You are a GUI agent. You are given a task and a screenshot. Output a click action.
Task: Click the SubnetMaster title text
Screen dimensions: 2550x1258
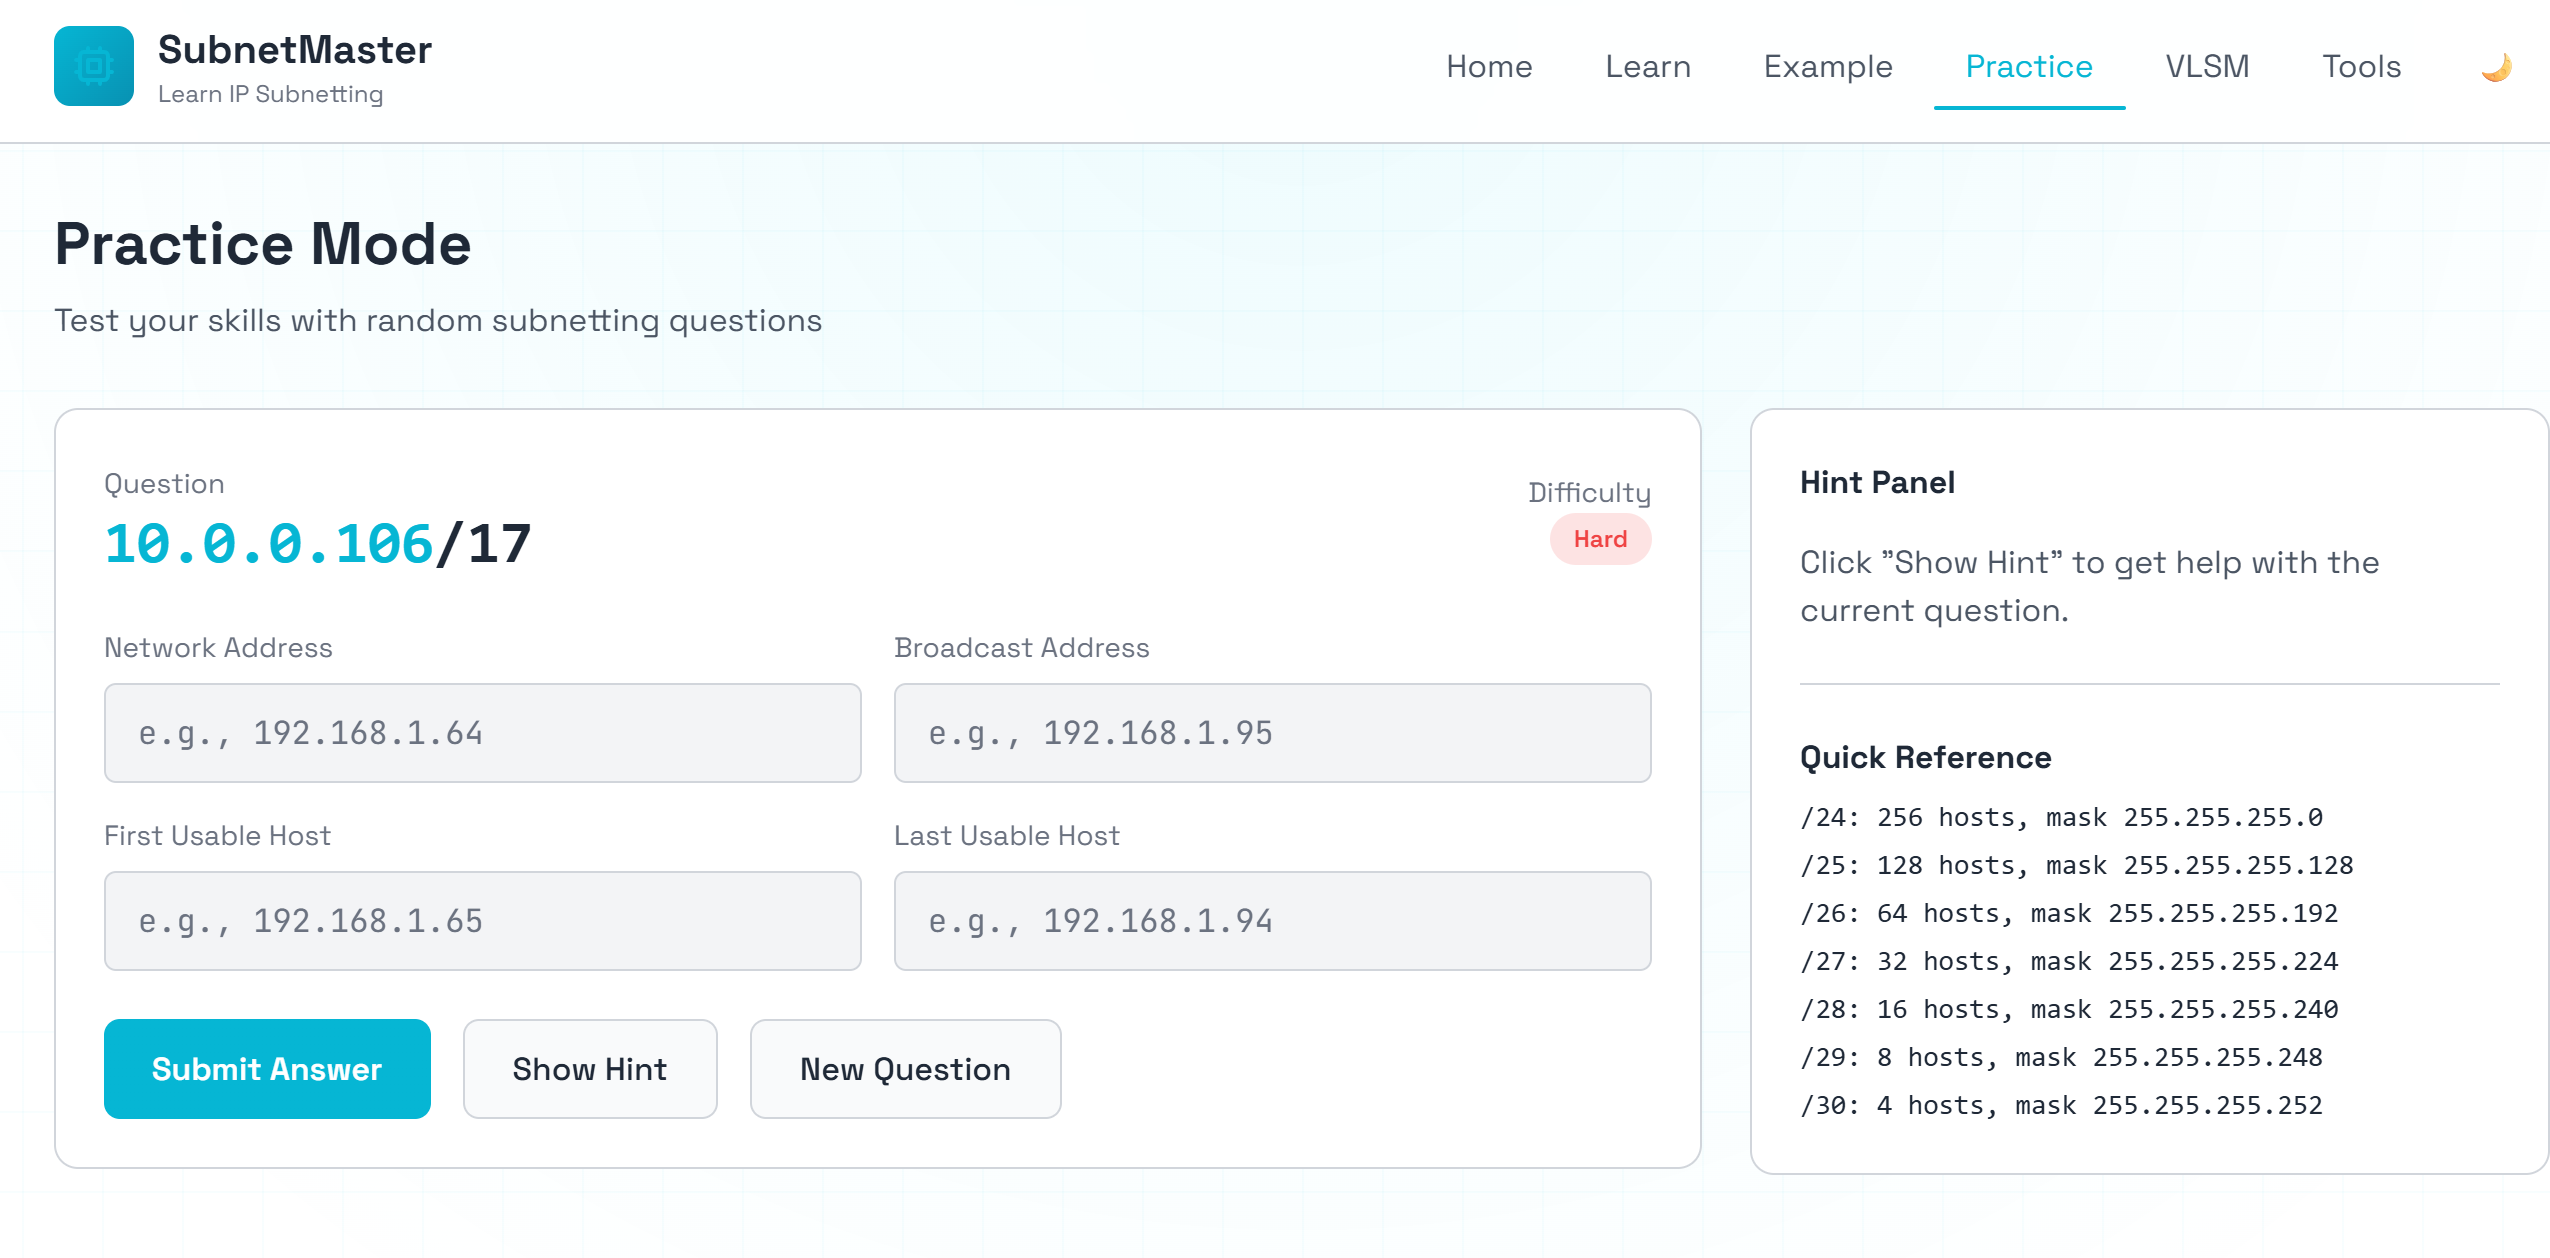(295, 50)
